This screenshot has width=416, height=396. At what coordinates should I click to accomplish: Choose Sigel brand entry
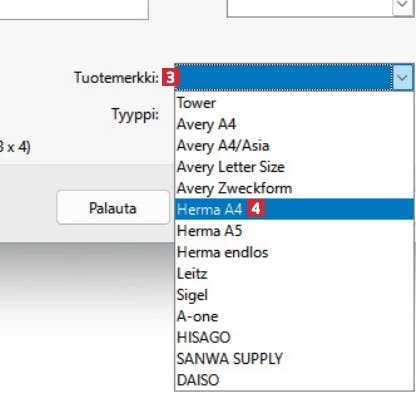[294, 295]
